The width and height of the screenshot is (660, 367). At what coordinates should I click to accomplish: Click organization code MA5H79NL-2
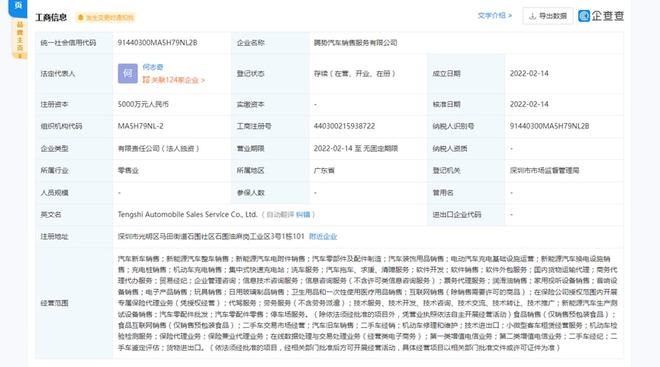(x=141, y=126)
